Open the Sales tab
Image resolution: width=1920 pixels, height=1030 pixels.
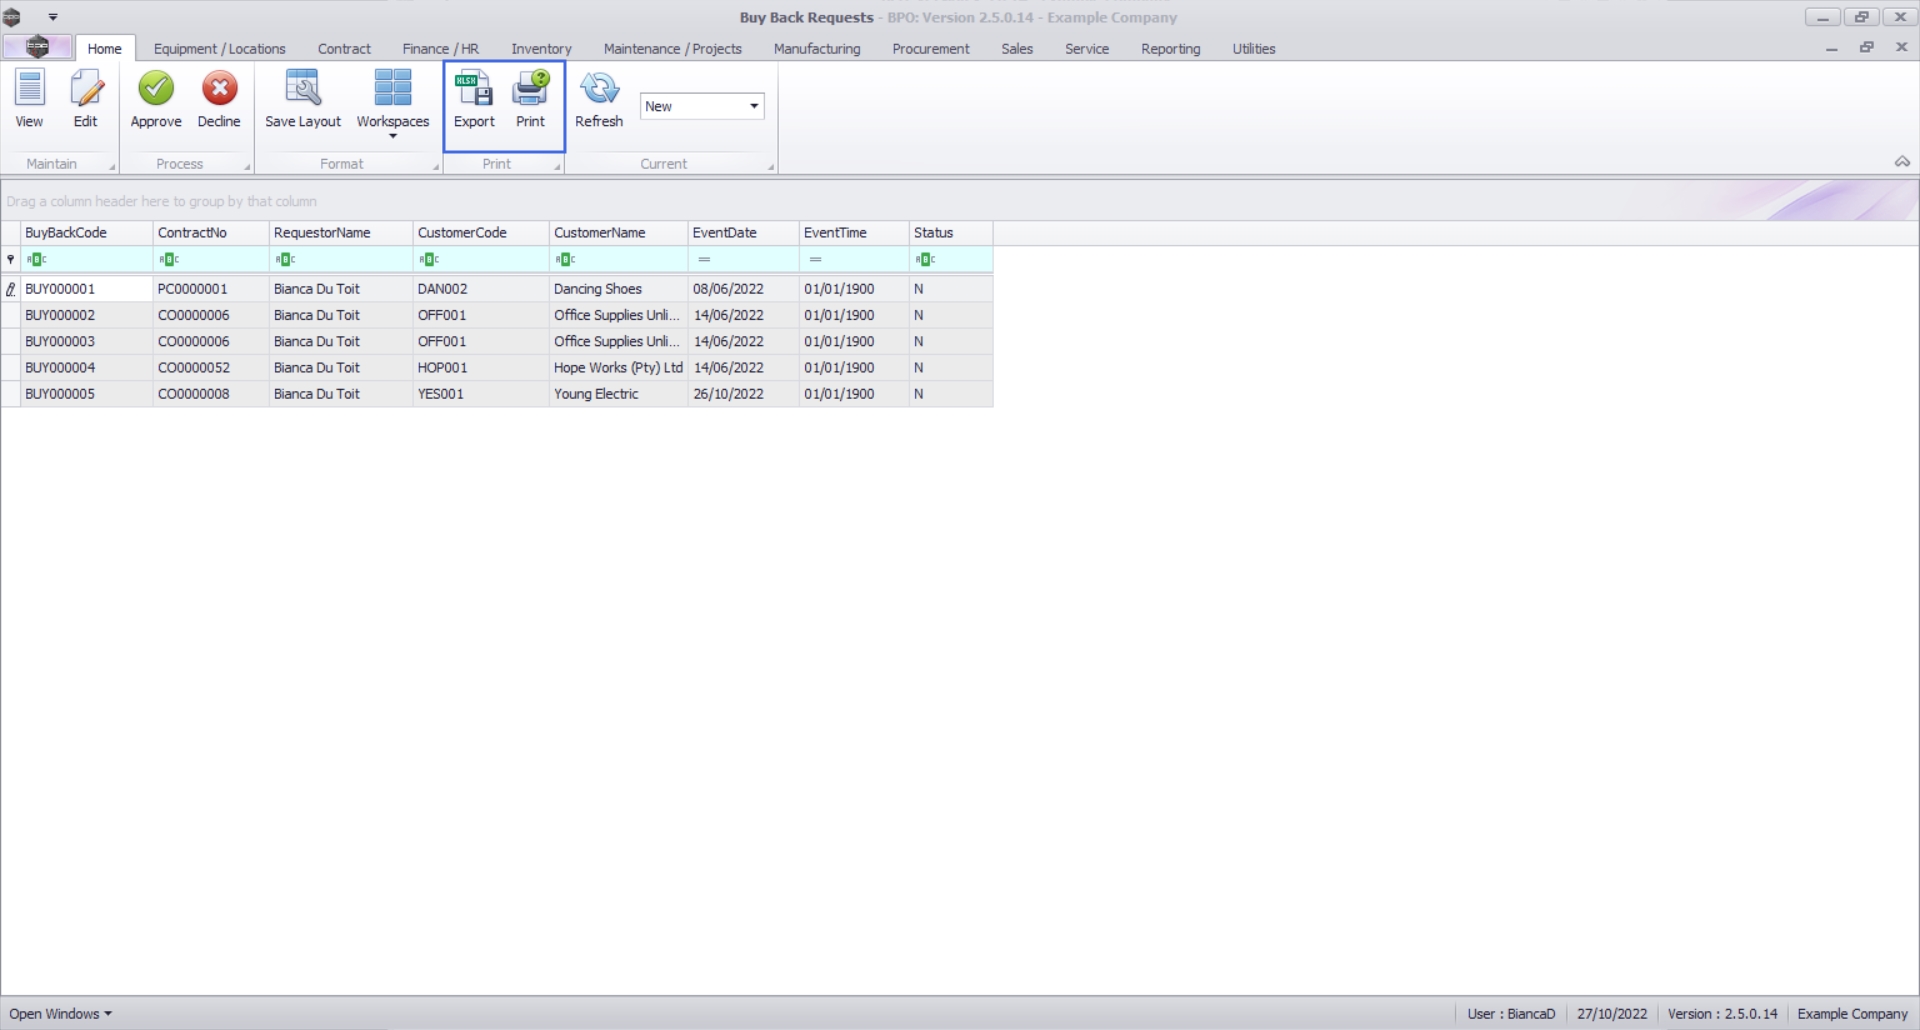tap(1017, 48)
